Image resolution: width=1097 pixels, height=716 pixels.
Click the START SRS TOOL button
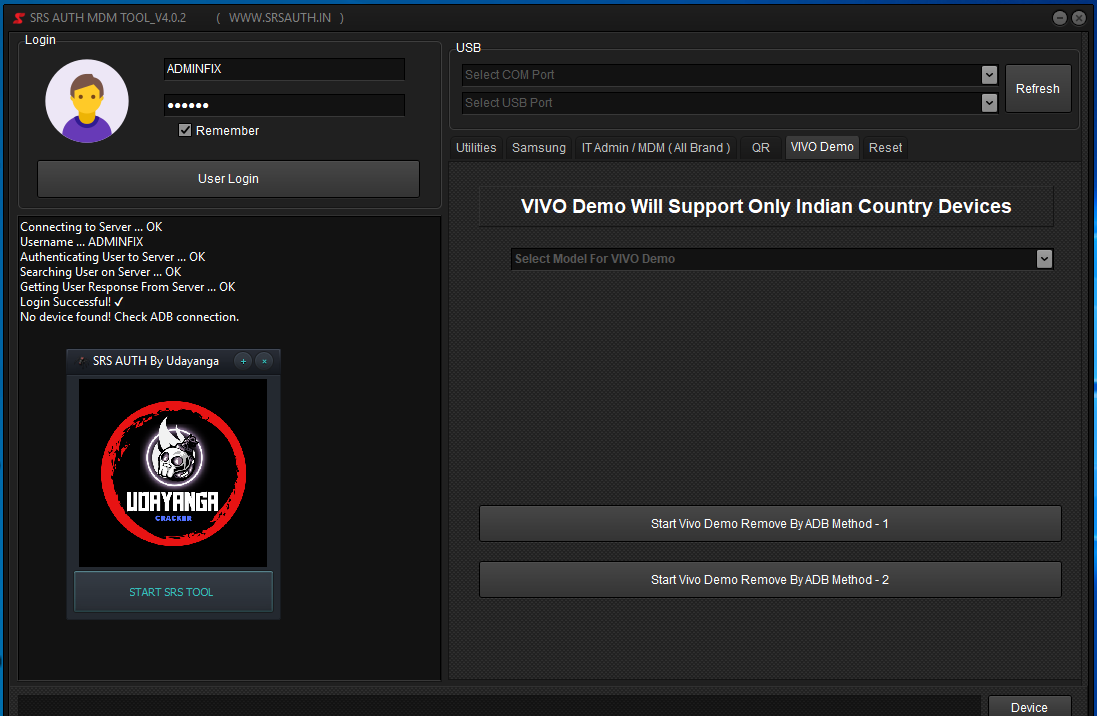coord(173,591)
